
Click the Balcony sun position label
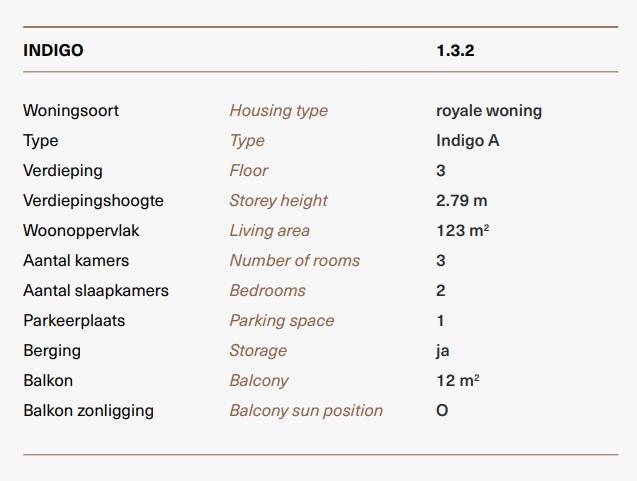coord(306,411)
